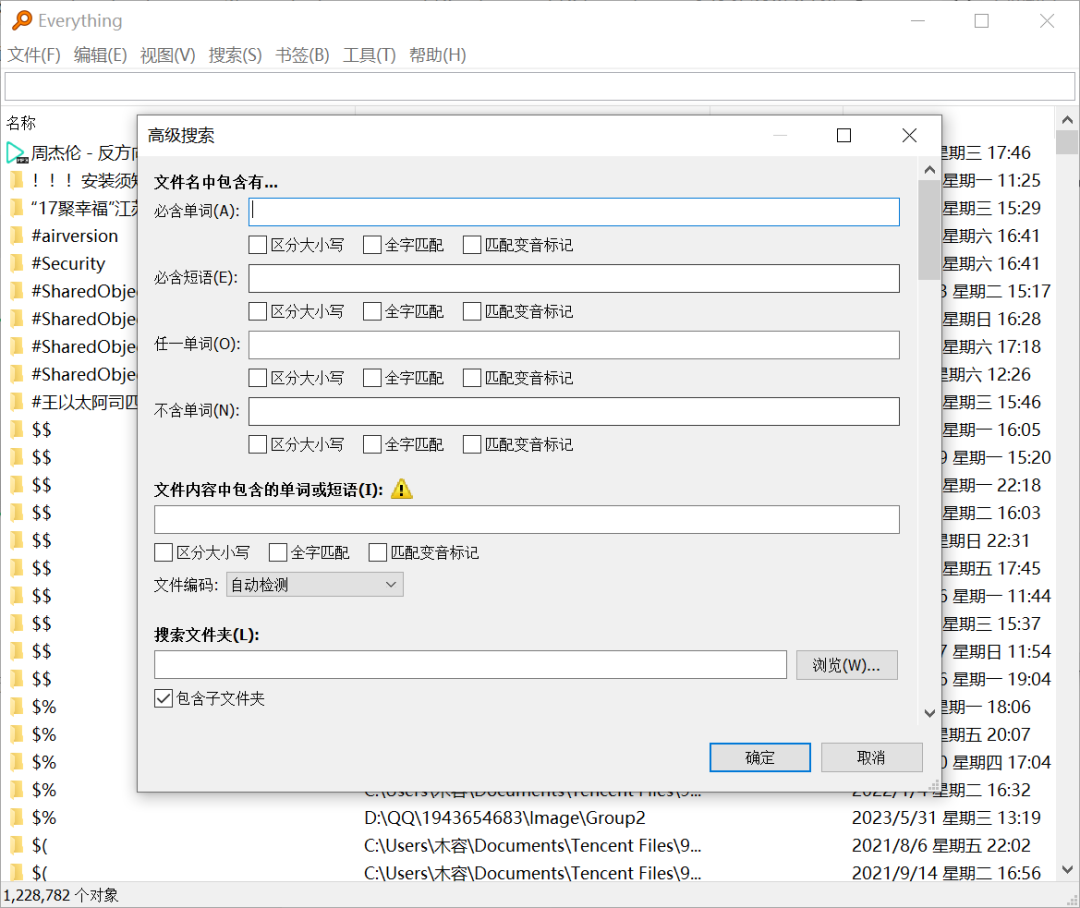Click the 确定 button
This screenshot has height=908, width=1080.
click(760, 758)
